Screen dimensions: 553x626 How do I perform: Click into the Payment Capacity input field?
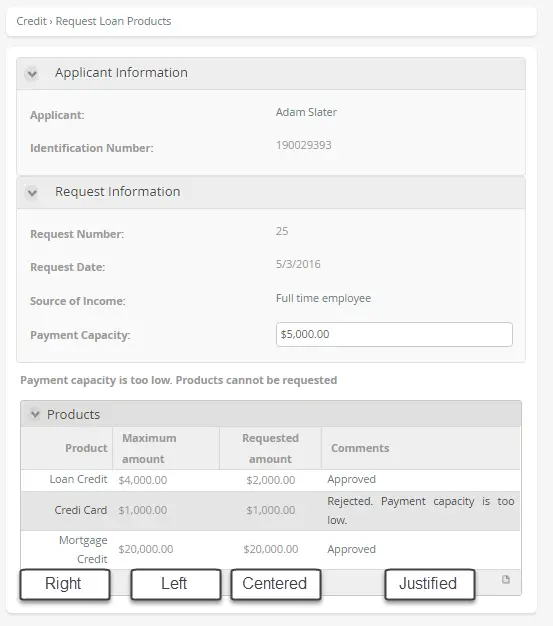pyautogui.click(x=394, y=335)
